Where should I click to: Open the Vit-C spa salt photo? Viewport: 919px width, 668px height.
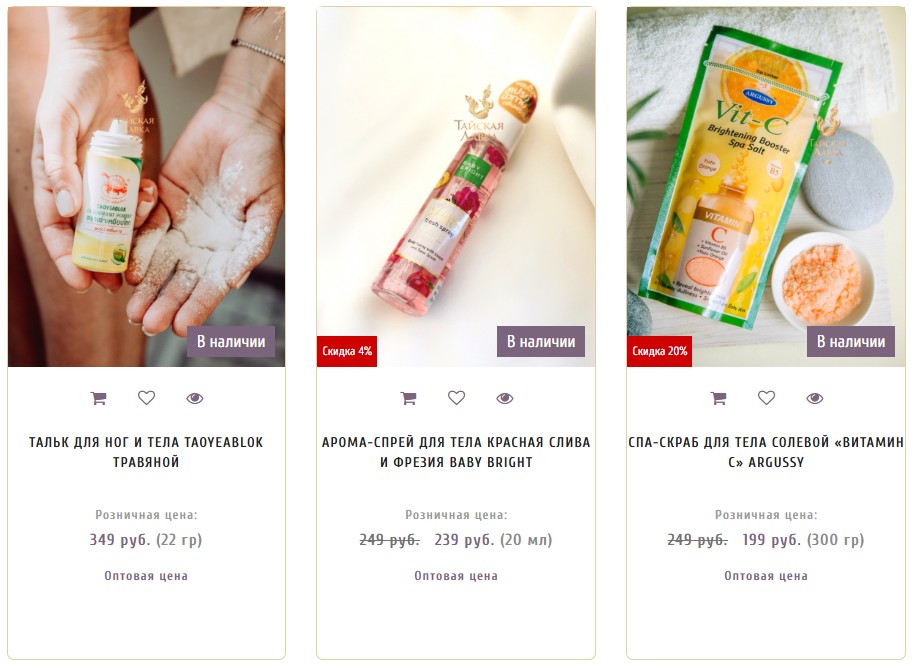click(x=766, y=187)
